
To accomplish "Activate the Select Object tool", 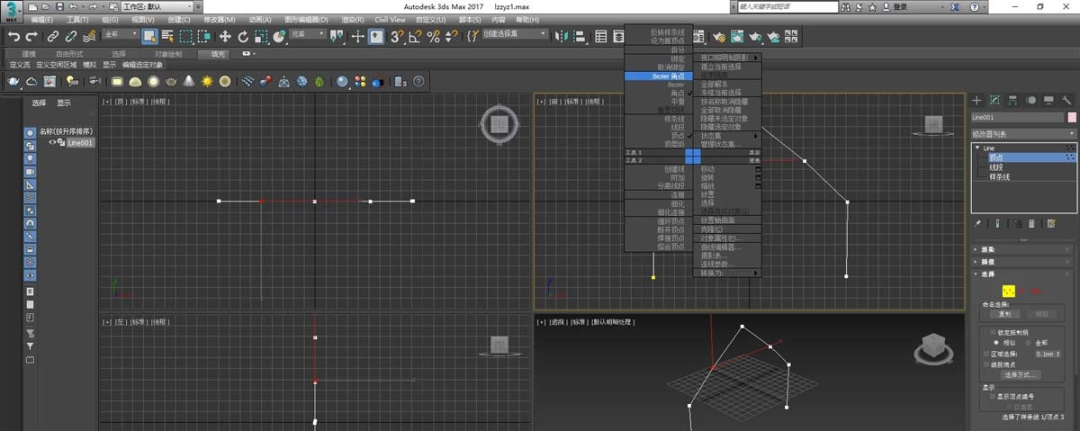I will click(149, 36).
